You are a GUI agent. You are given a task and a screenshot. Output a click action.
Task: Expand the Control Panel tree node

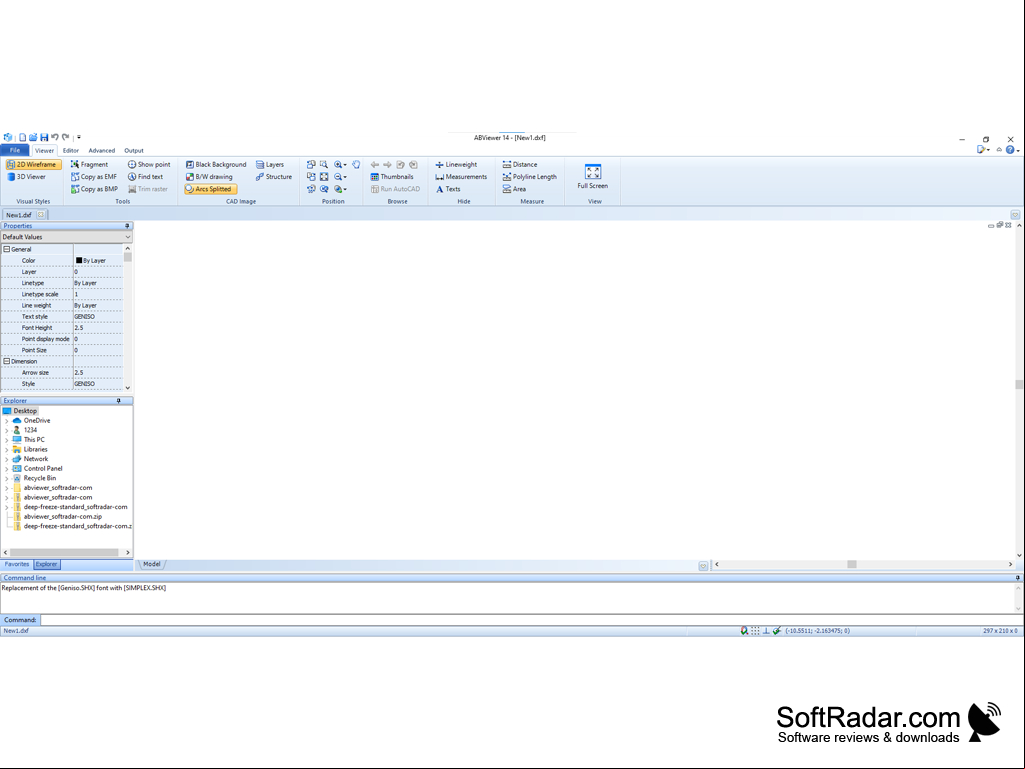tap(7, 469)
